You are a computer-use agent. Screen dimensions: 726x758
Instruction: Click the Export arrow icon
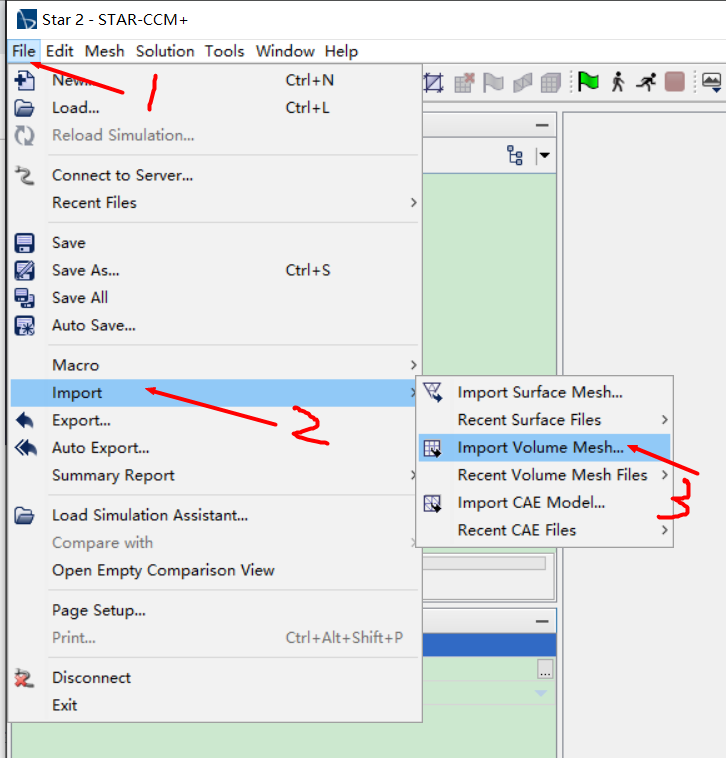coord(24,420)
